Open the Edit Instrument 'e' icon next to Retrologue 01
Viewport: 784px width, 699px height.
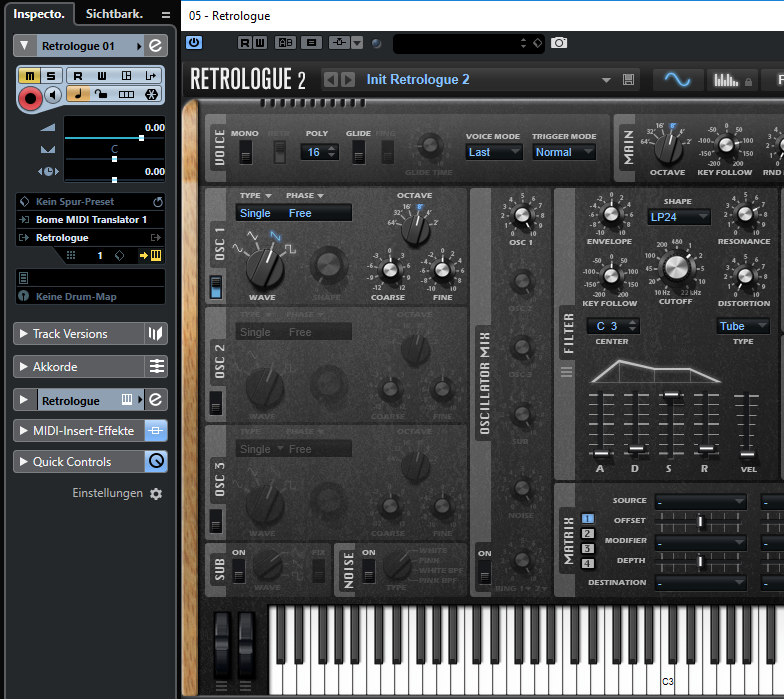pyautogui.click(x=156, y=46)
